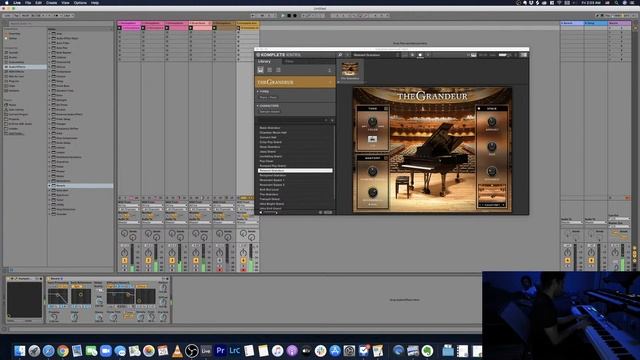Select the Piano / Keys type tag
This screenshot has height=360, width=640.
268,98
